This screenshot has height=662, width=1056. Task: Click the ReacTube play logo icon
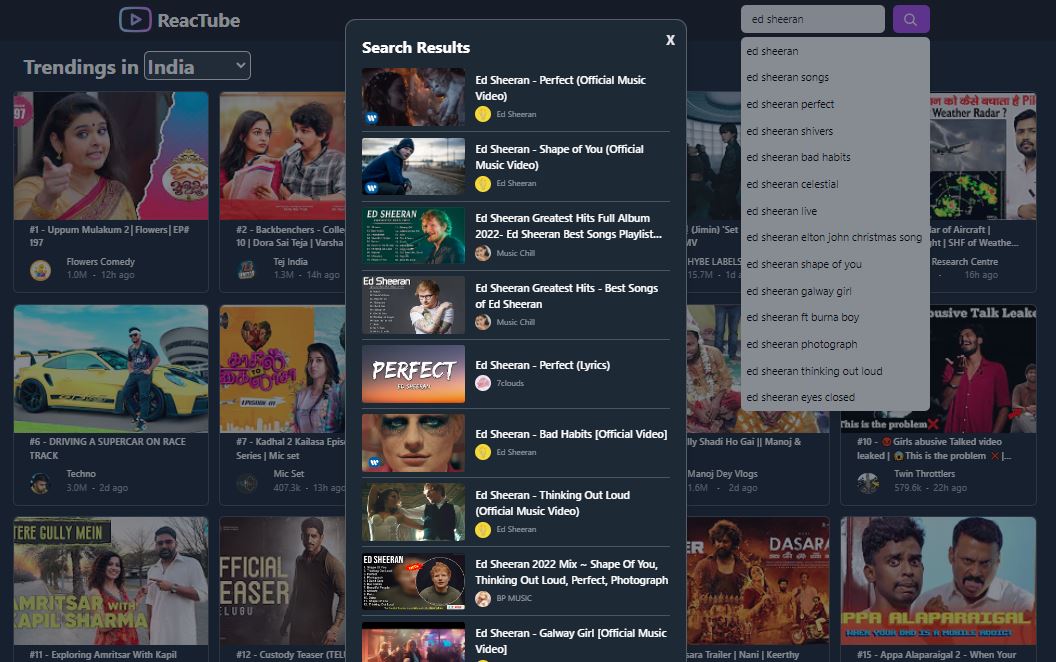[135, 20]
